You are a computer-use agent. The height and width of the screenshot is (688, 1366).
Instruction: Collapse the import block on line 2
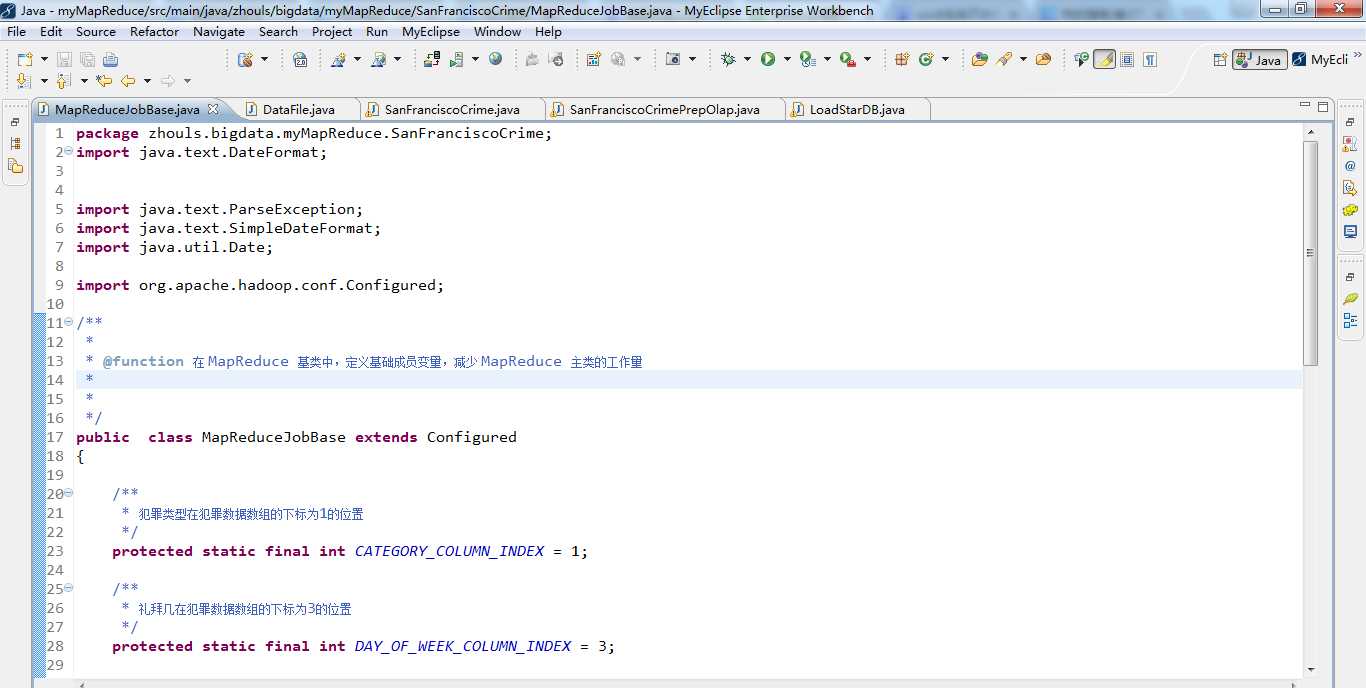click(x=68, y=152)
